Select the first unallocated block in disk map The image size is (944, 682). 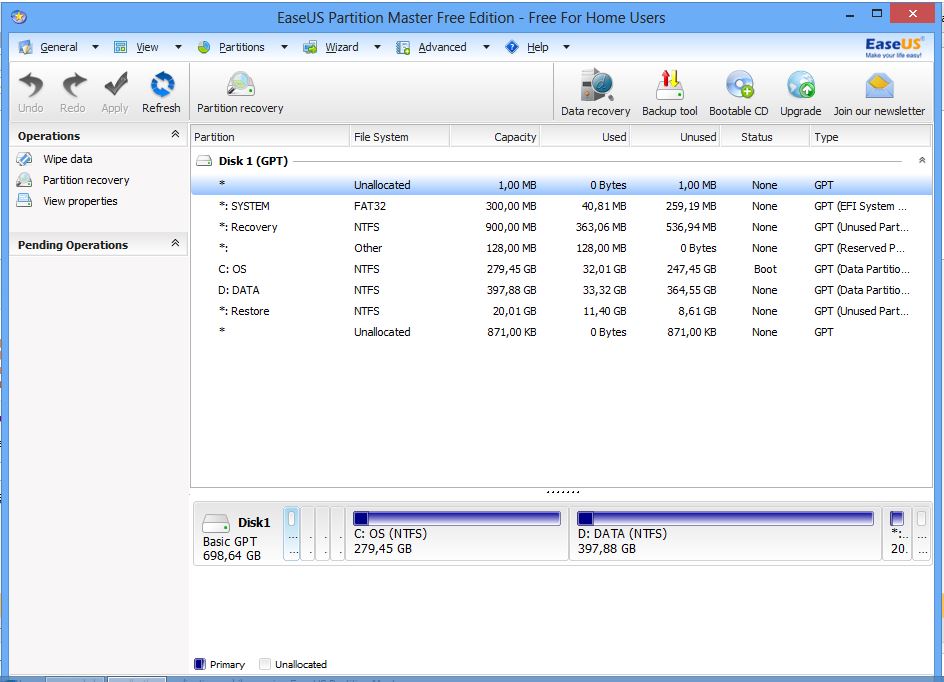click(291, 533)
